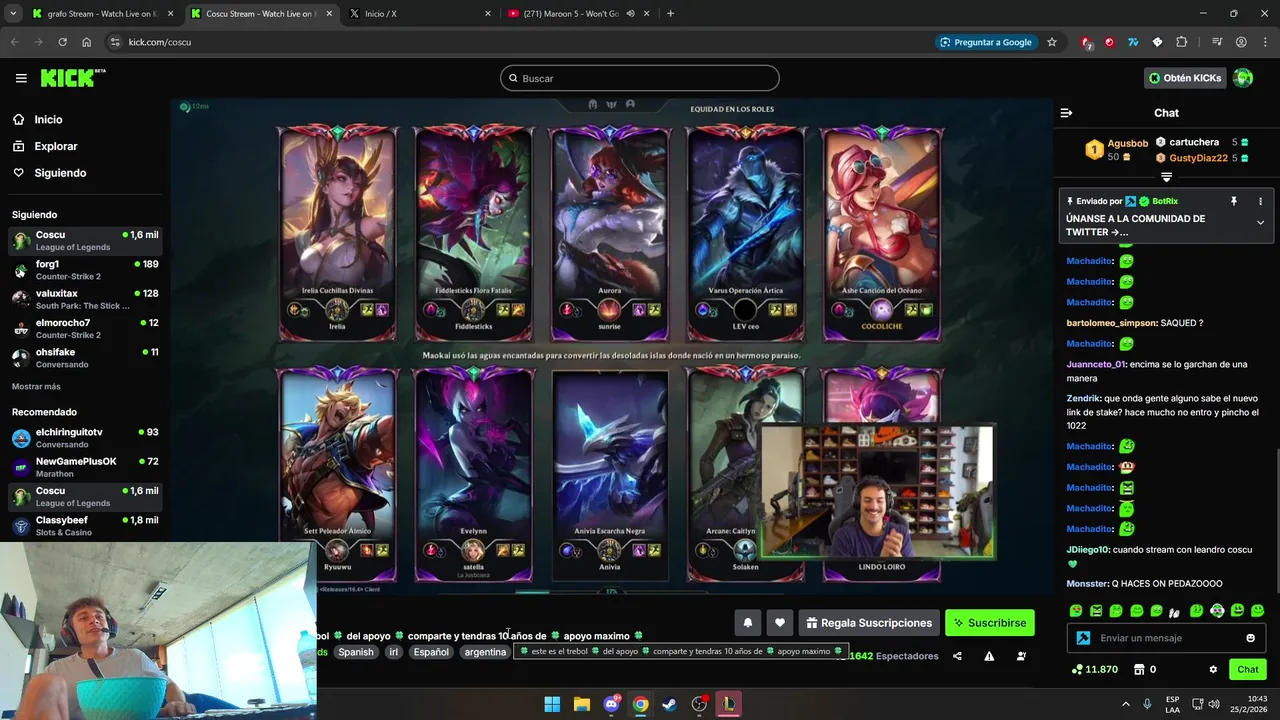Viewport: 1280px width, 720px height.
Task: Open the Kick hamburger sidebar menu
Action: pos(21,78)
